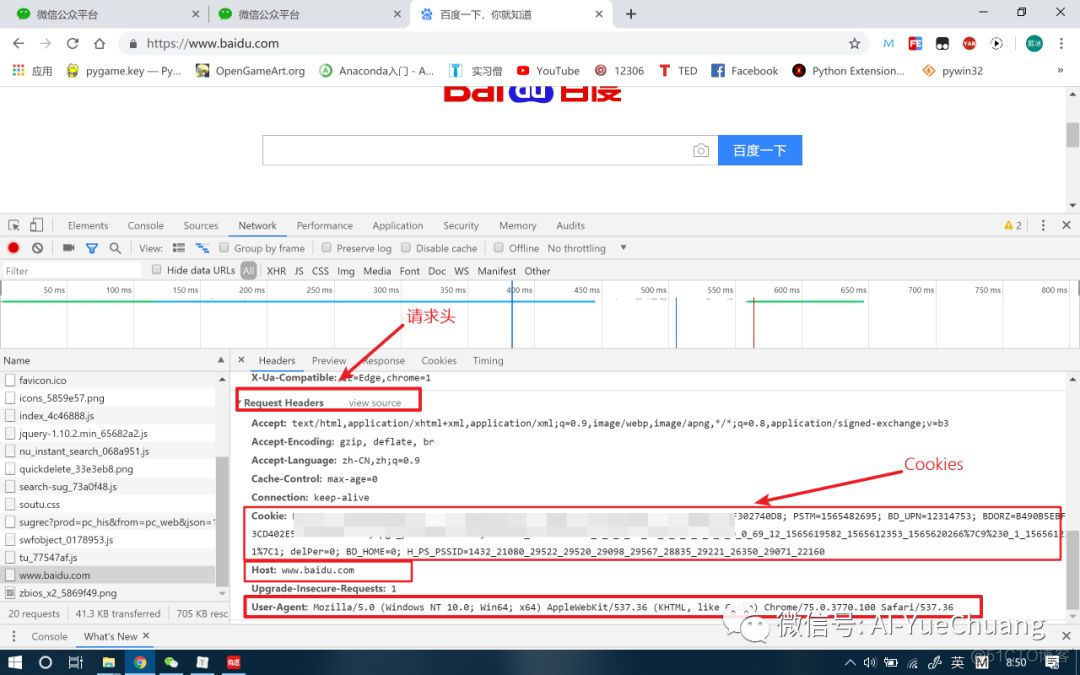
Task: Switch to the Performance panel
Action: click(x=324, y=225)
